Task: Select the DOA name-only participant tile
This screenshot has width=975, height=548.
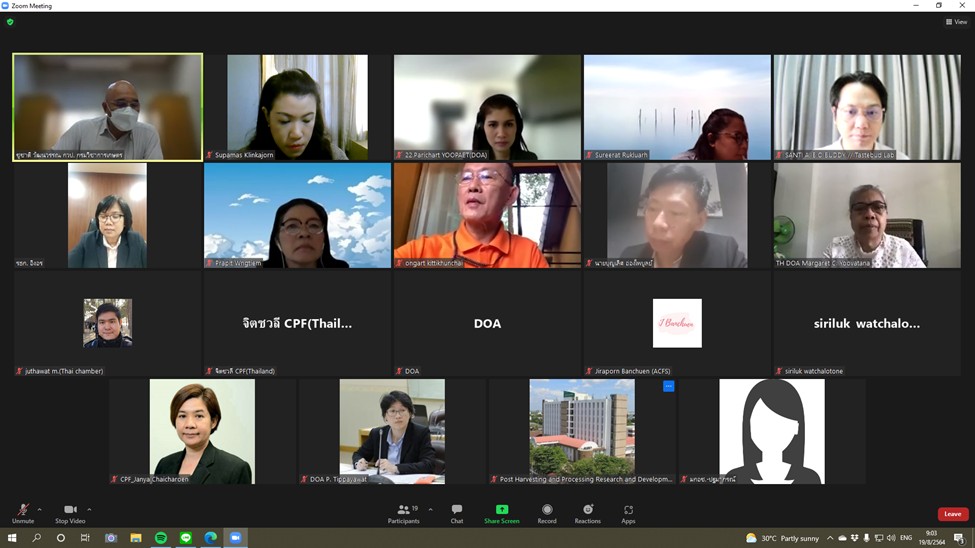Action: click(x=488, y=323)
